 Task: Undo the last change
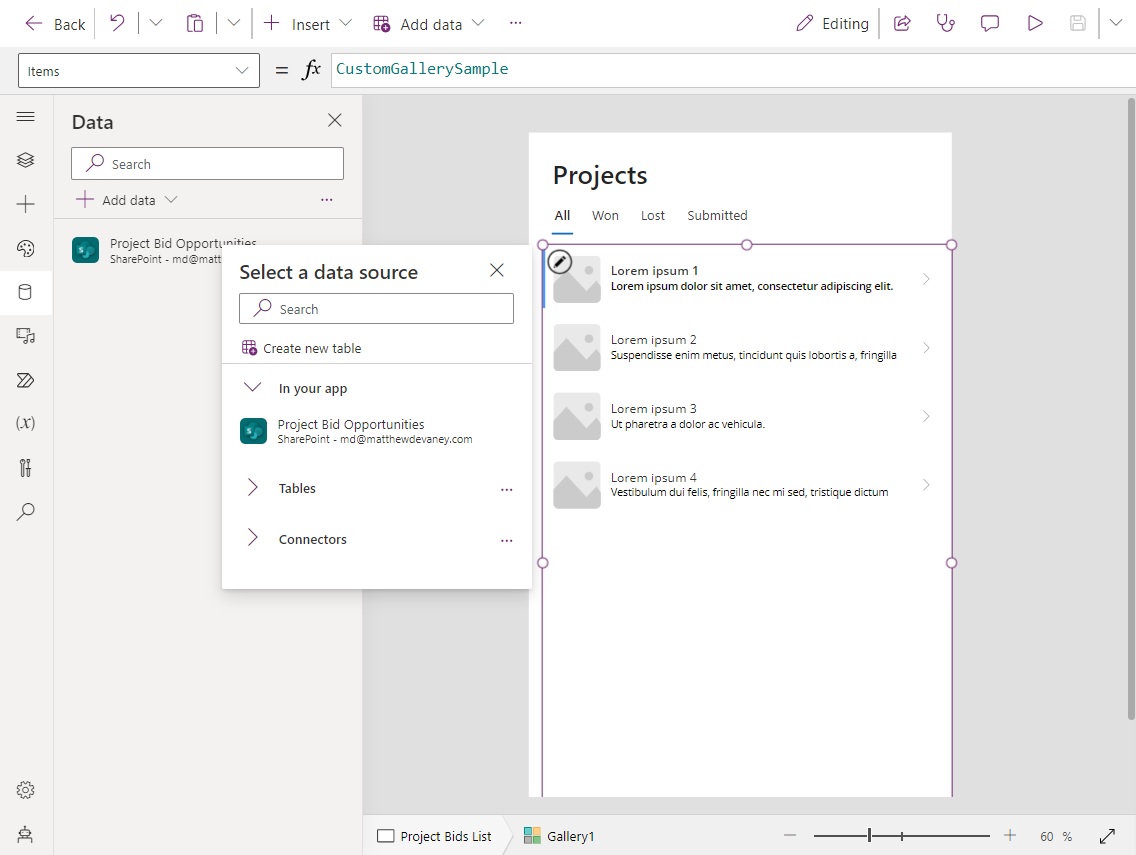tap(117, 23)
